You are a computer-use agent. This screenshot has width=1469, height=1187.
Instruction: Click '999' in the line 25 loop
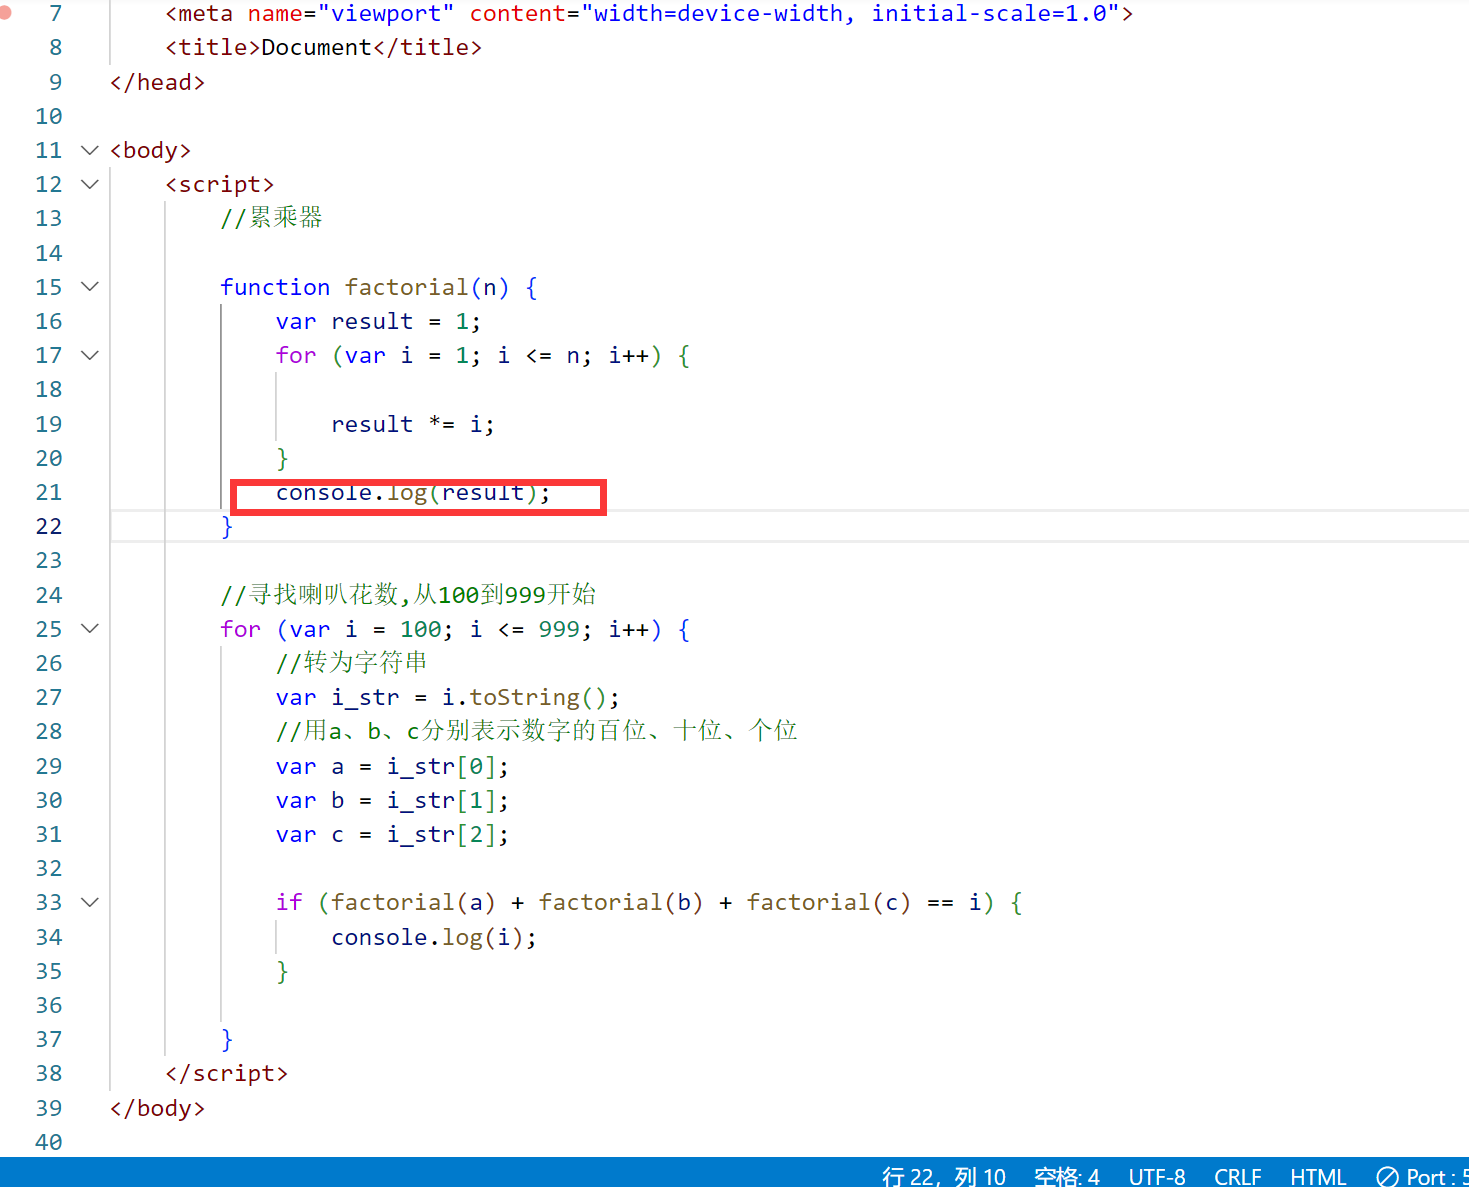pyautogui.click(x=559, y=629)
